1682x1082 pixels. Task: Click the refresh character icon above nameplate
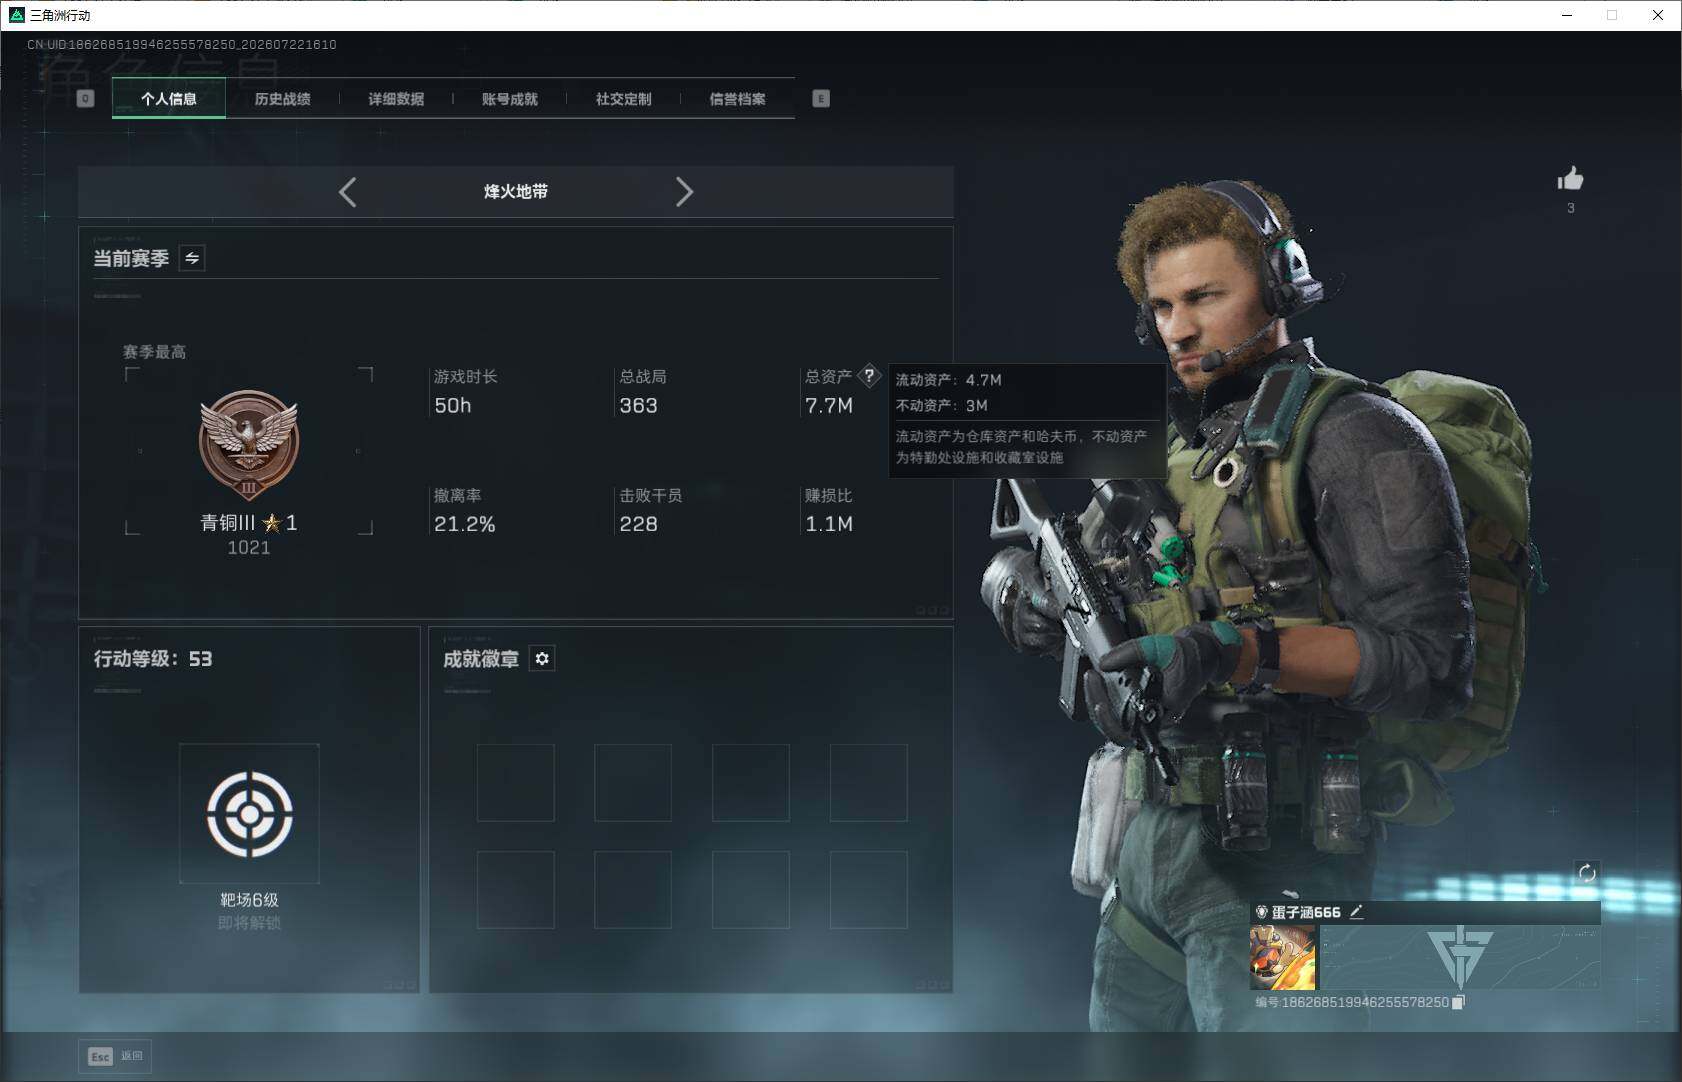[1587, 873]
